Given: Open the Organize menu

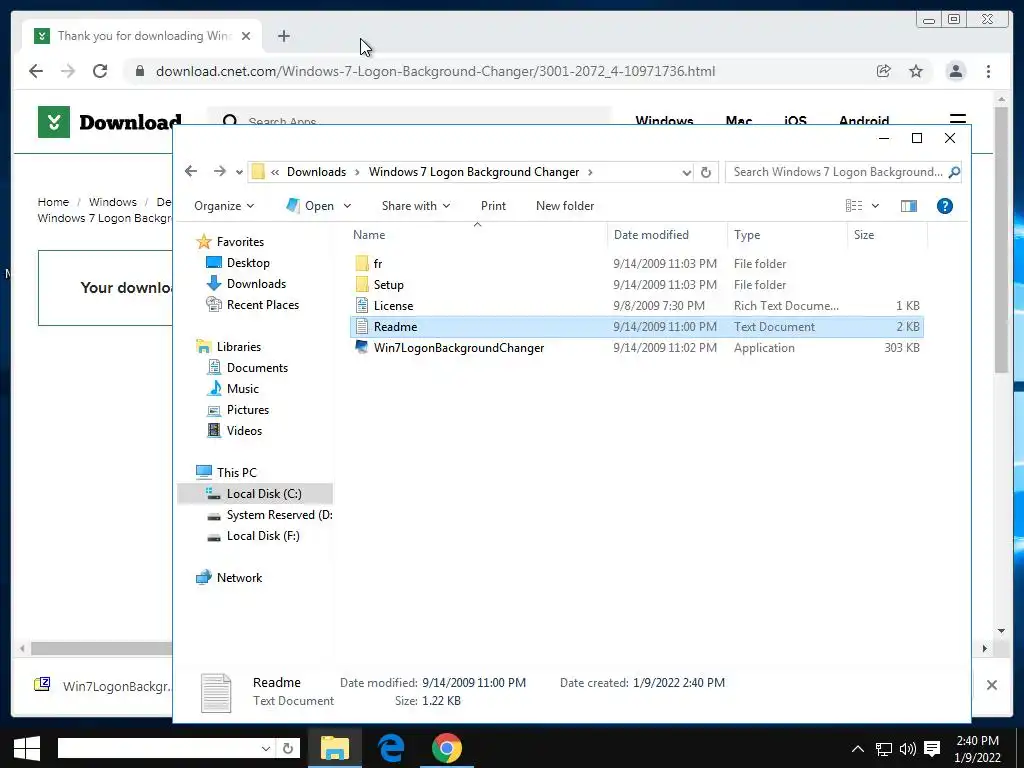Looking at the screenshot, I should click(x=224, y=206).
